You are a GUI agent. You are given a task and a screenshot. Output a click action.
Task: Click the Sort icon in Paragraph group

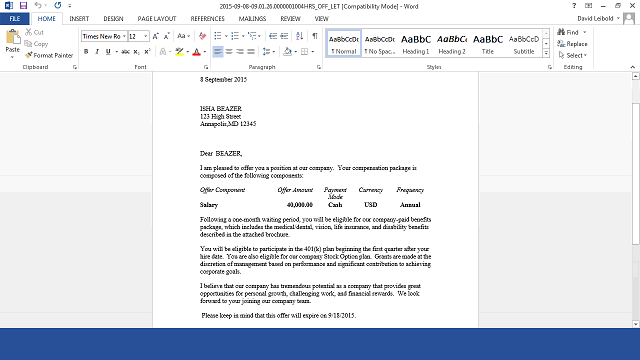299,36
